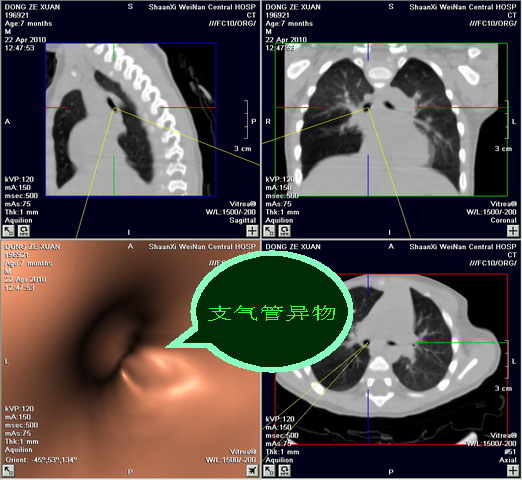Click the Orient angle readout in 3D view
This screenshot has width=522, height=480.
click(x=41, y=460)
